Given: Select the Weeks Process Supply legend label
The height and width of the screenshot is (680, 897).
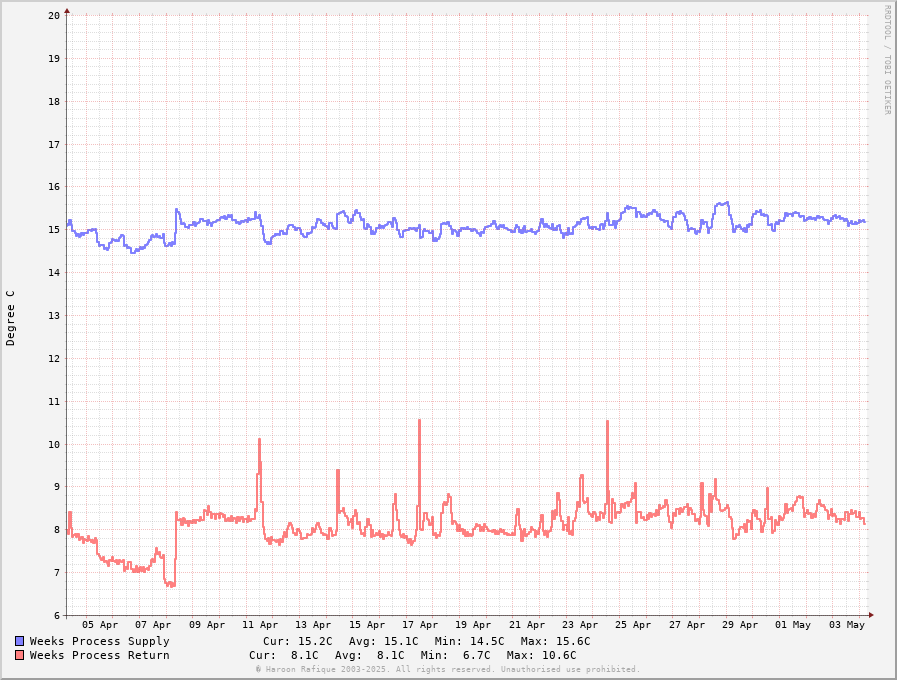Looking at the screenshot, I should click(x=99, y=641).
